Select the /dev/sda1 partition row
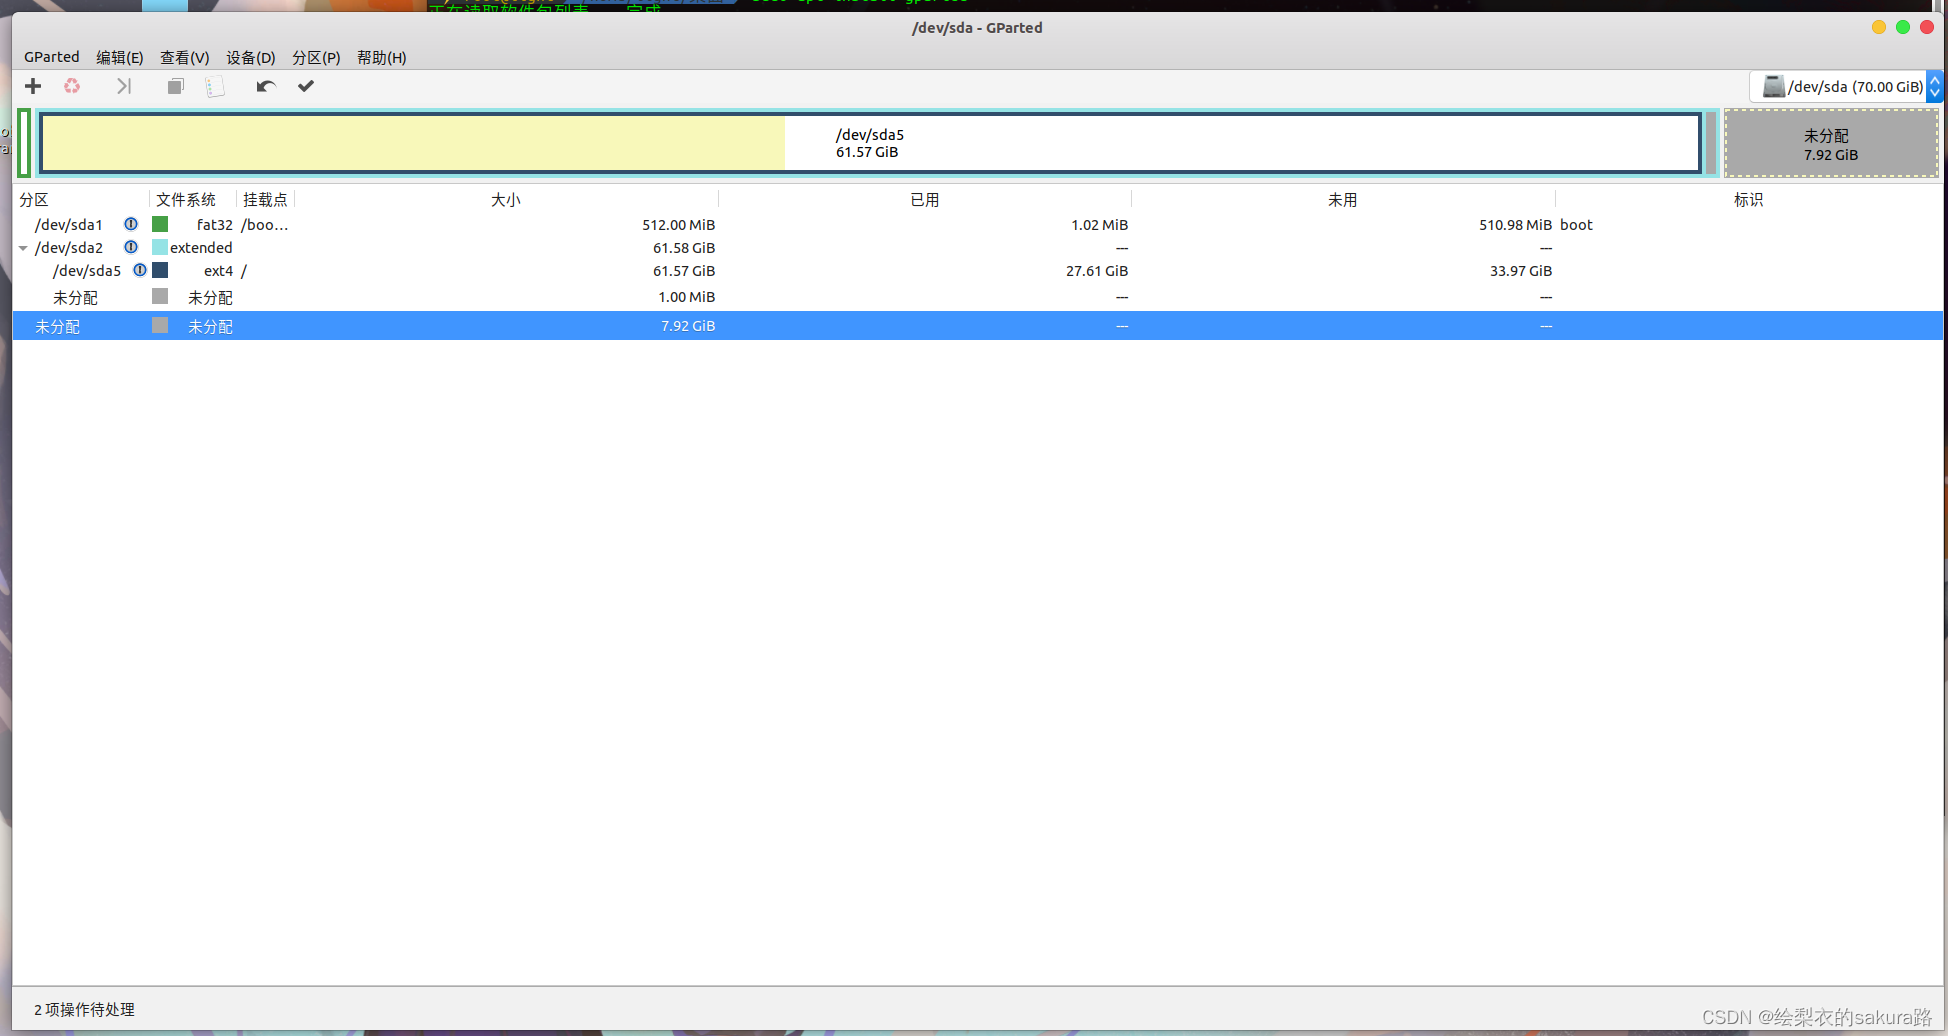1948x1036 pixels. pyautogui.click(x=978, y=224)
